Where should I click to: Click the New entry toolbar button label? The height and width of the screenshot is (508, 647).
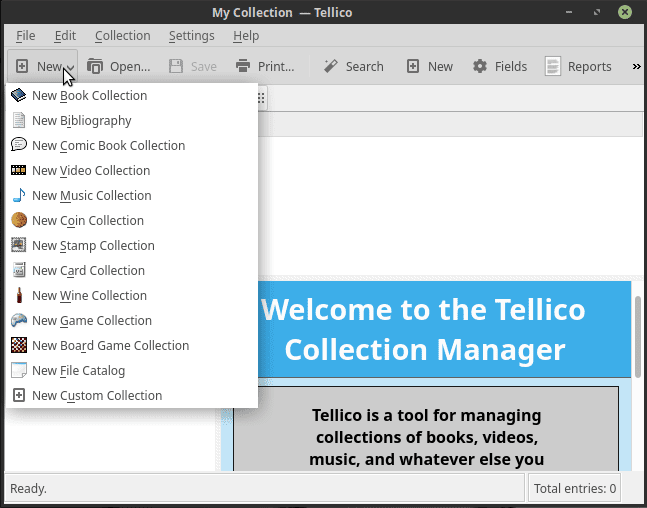(440, 66)
